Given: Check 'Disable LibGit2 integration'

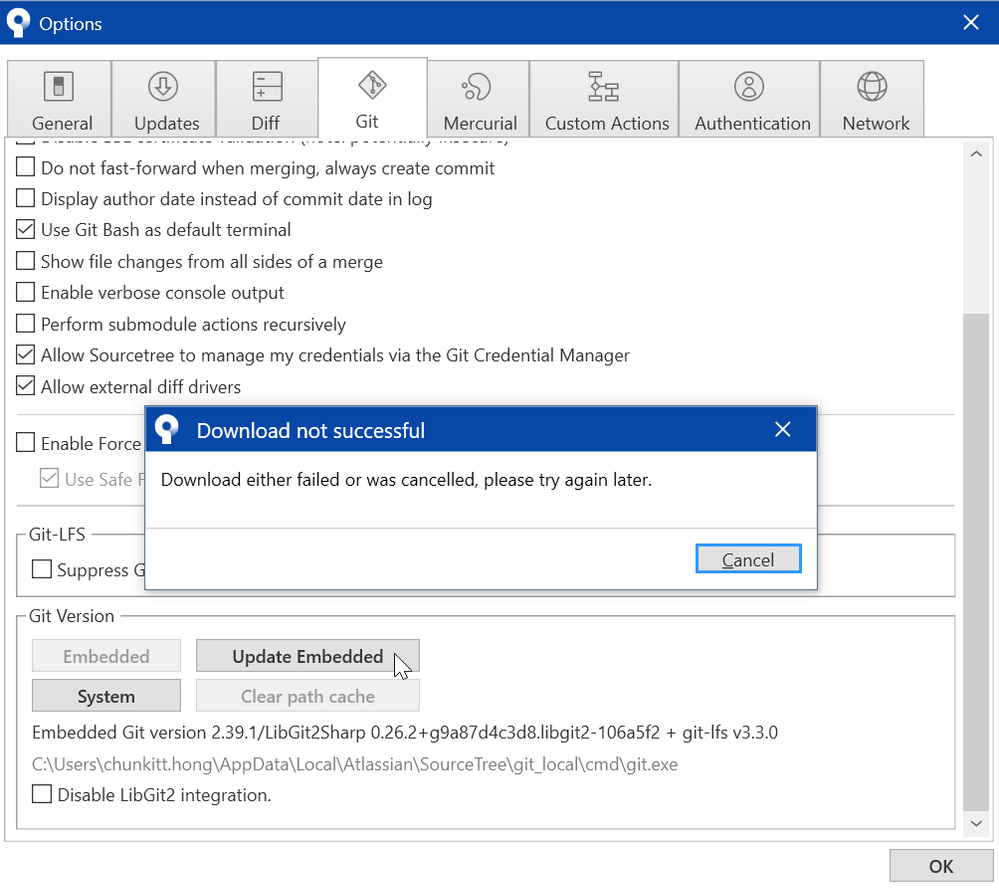Looking at the screenshot, I should [x=42, y=794].
